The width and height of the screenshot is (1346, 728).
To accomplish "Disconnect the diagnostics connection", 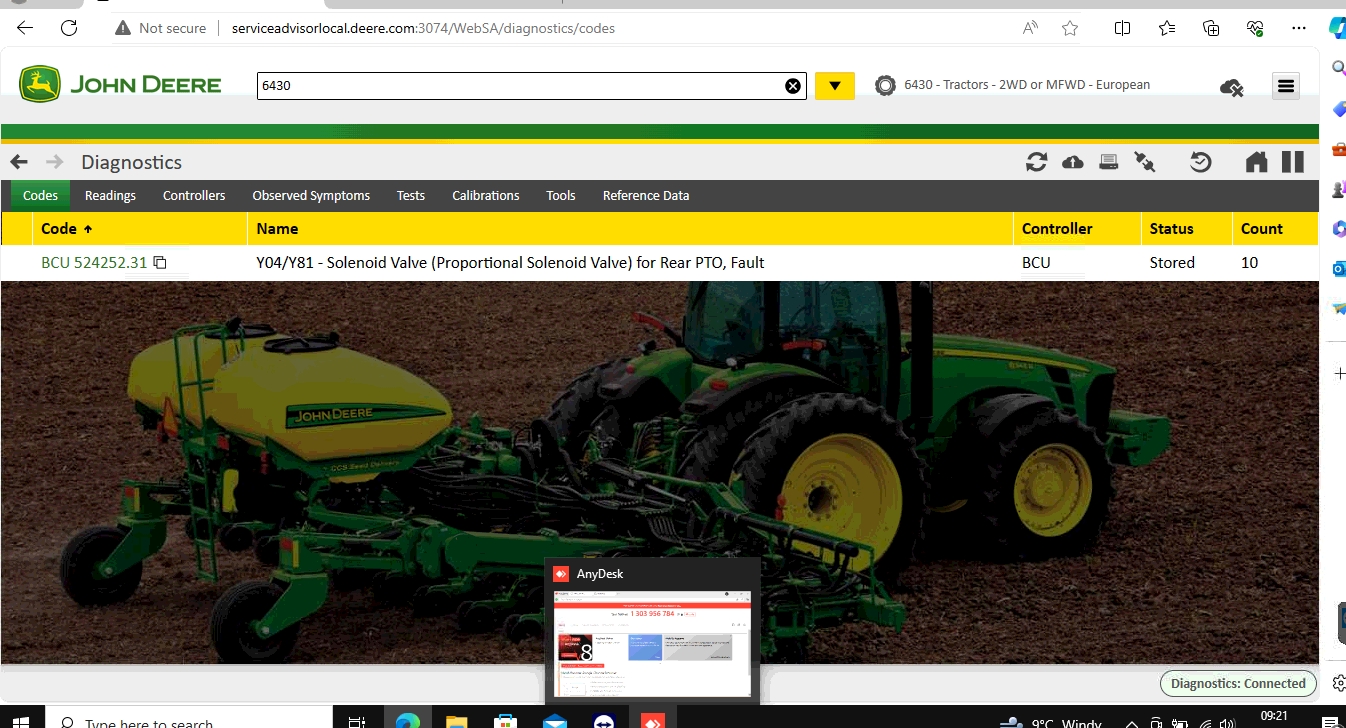I will tap(1145, 162).
